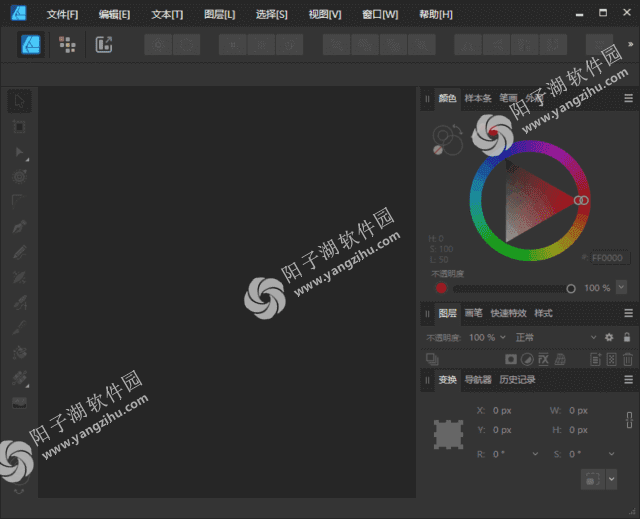Switch to the 历史记录 tab

[517, 380]
